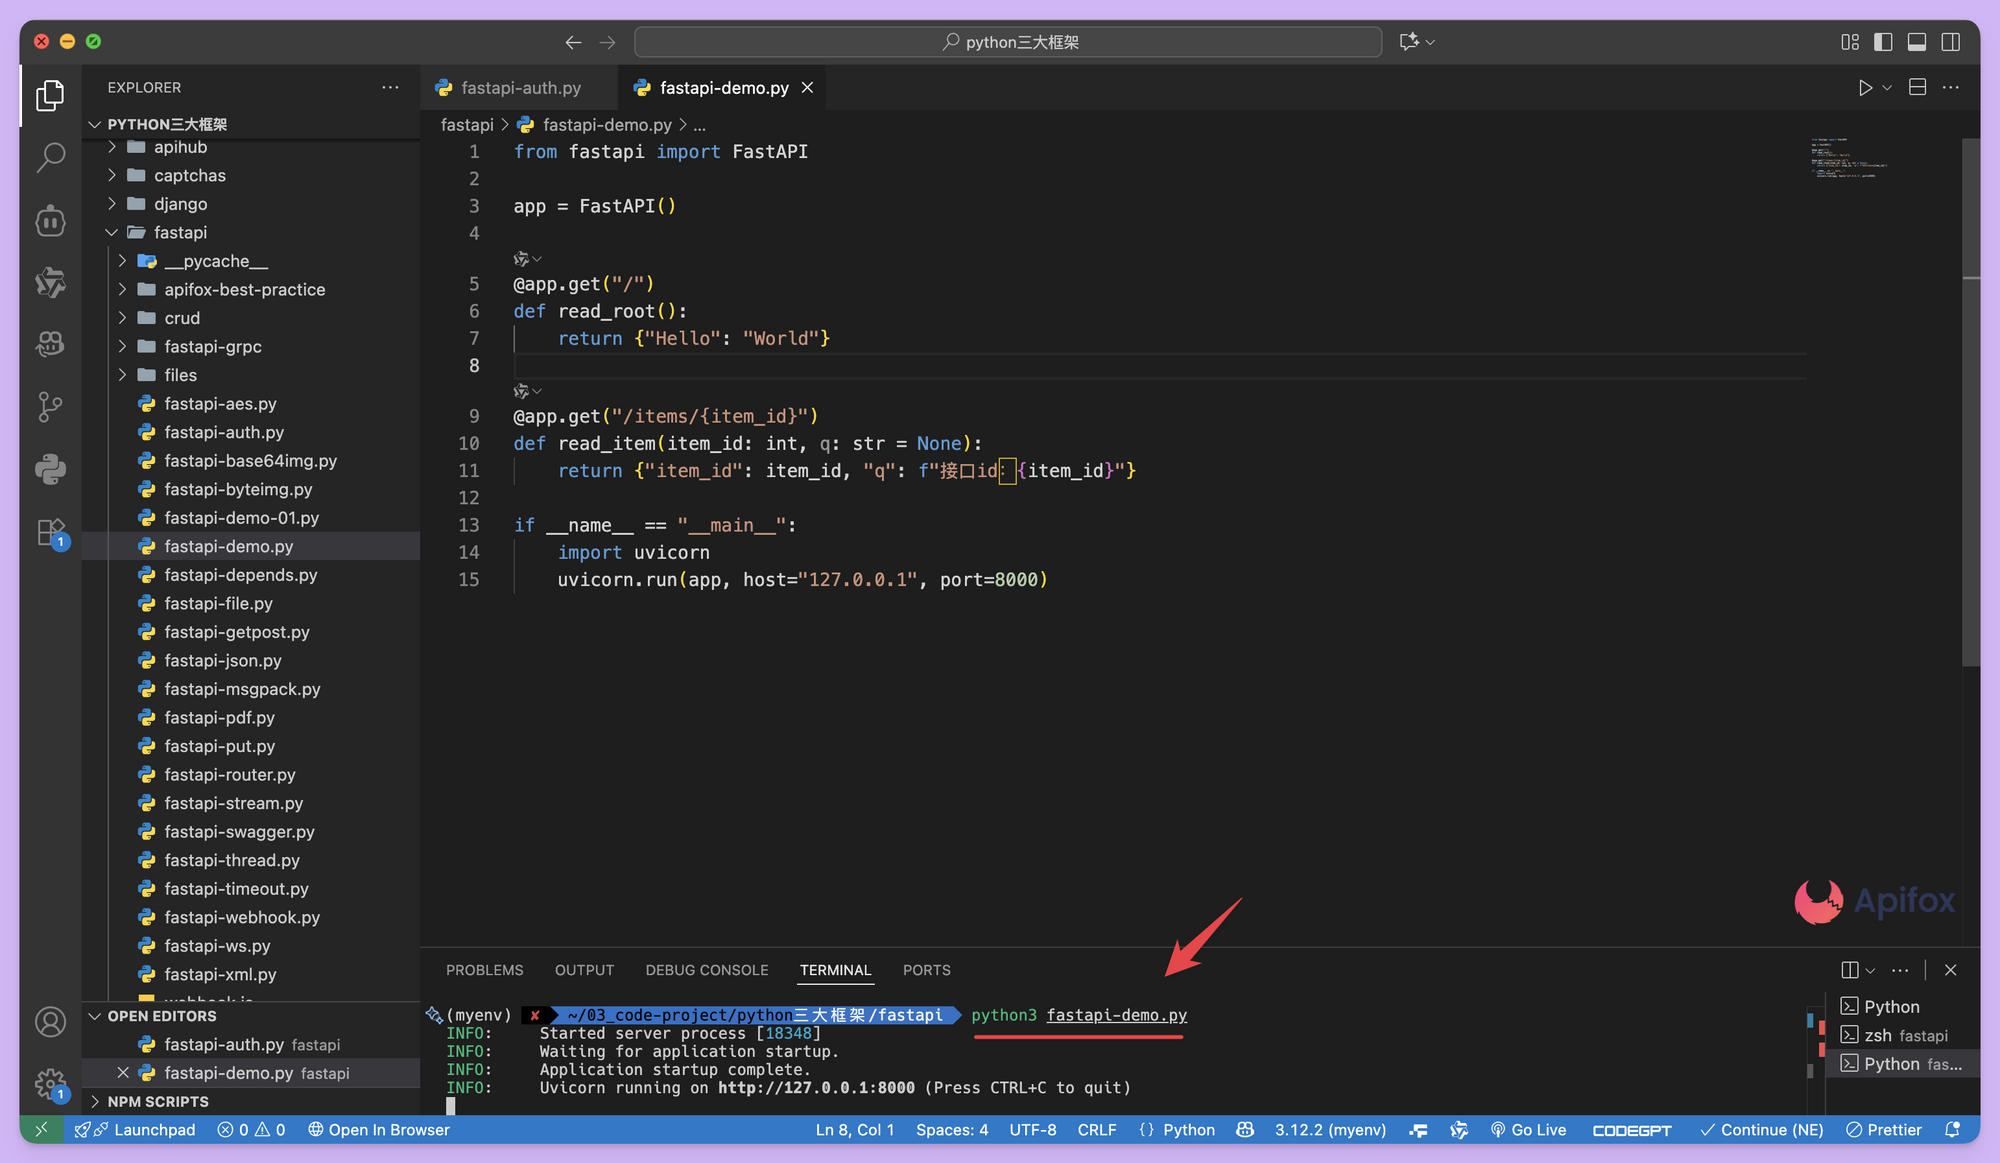Run the Python file via play button
This screenshot has width=2000, height=1163.
point(1864,87)
